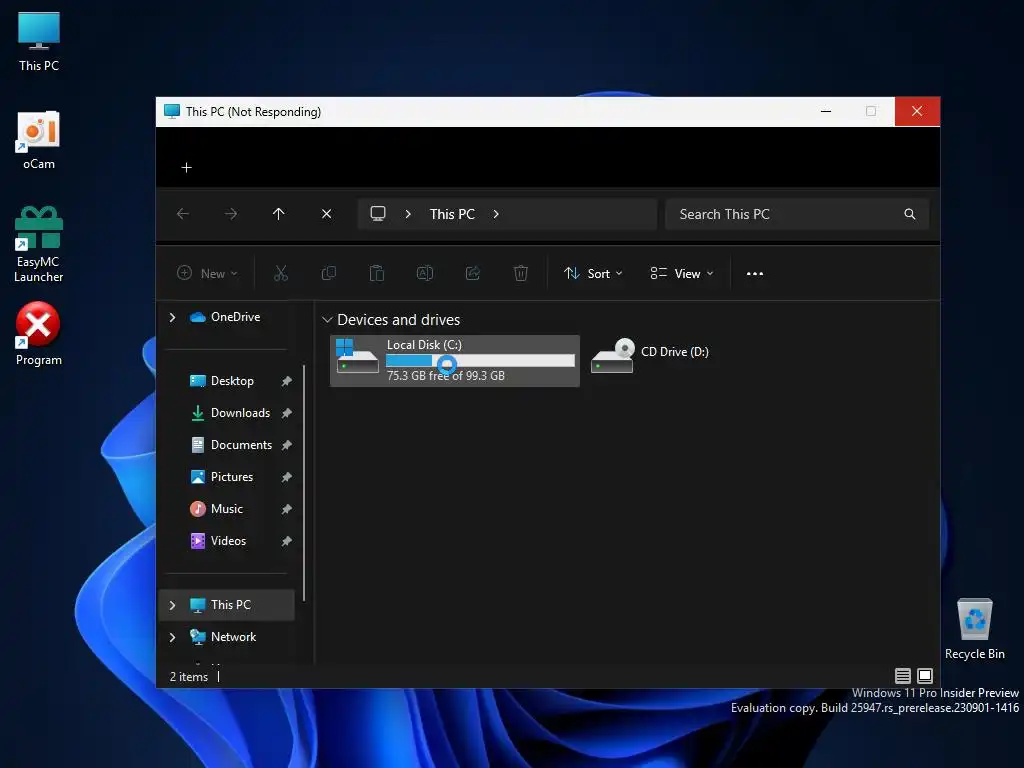Minimize the This PC window
Image resolution: width=1024 pixels, height=768 pixels.
[825, 112]
